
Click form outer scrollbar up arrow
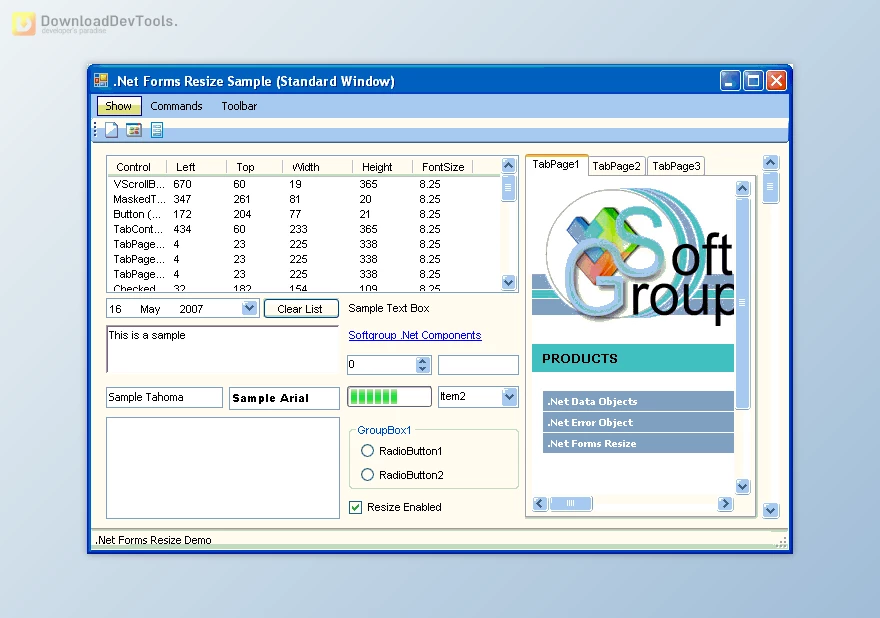click(x=771, y=163)
